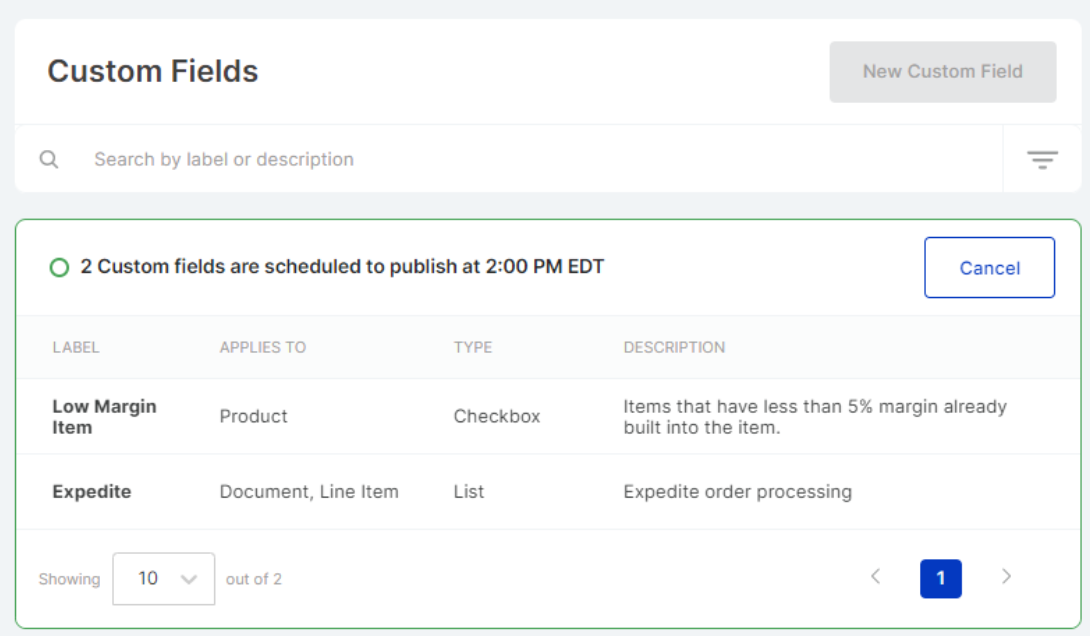Click the Document, Line Item cell
The width and height of the screenshot is (1090, 636).
point(309,492)
